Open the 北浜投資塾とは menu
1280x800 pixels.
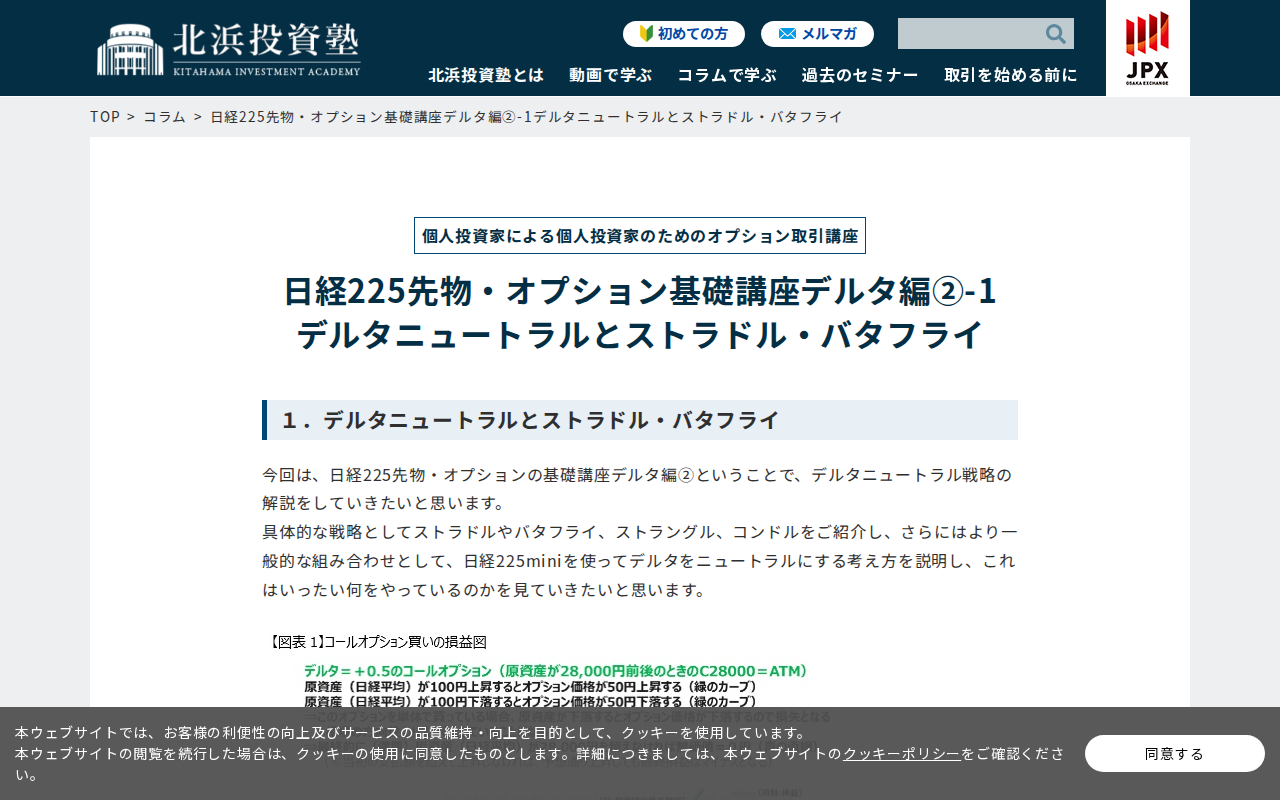pyautogui.click(x=486, y=75)
